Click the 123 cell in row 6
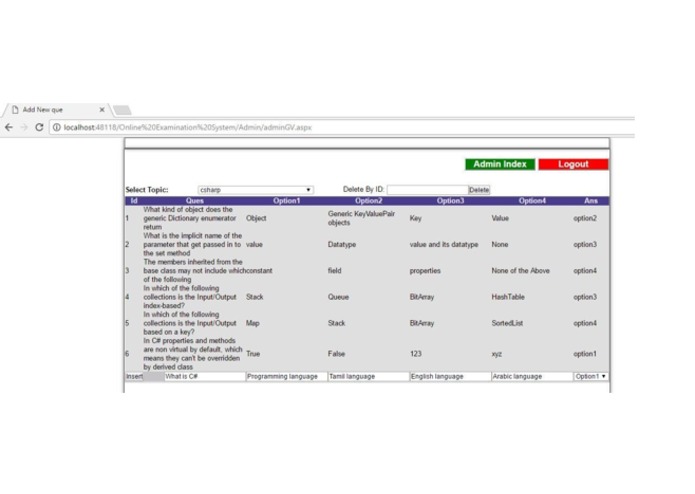This screenshot has width=695, height=494. tap(416, 354)
